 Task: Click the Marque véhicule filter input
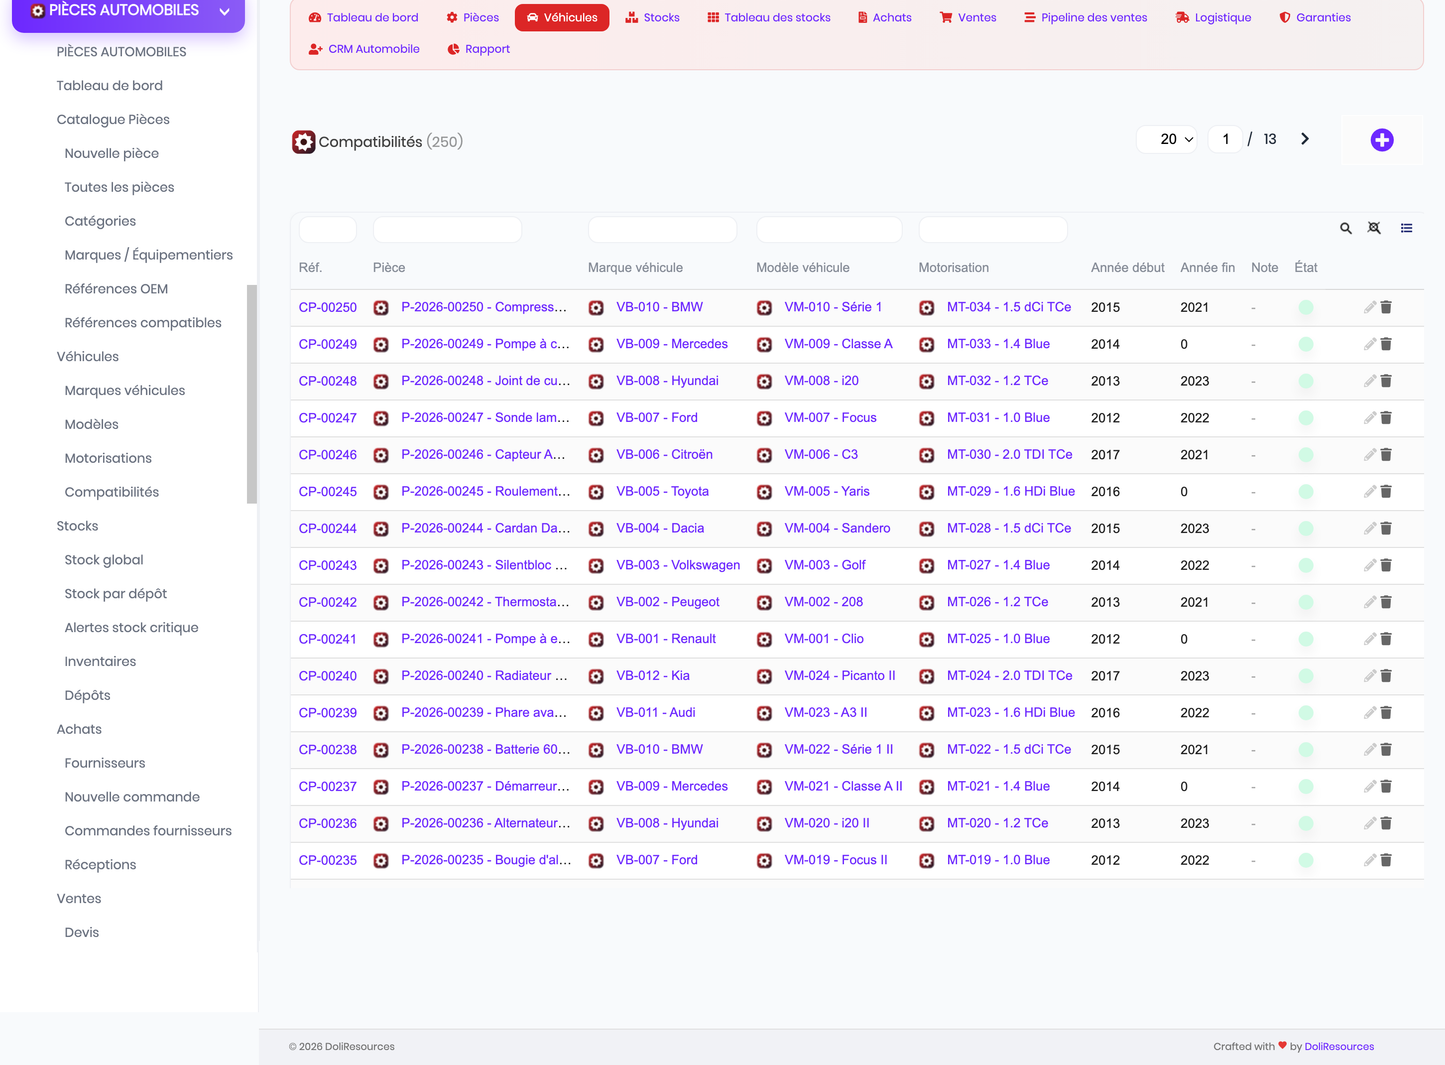(x=662, y=229)
